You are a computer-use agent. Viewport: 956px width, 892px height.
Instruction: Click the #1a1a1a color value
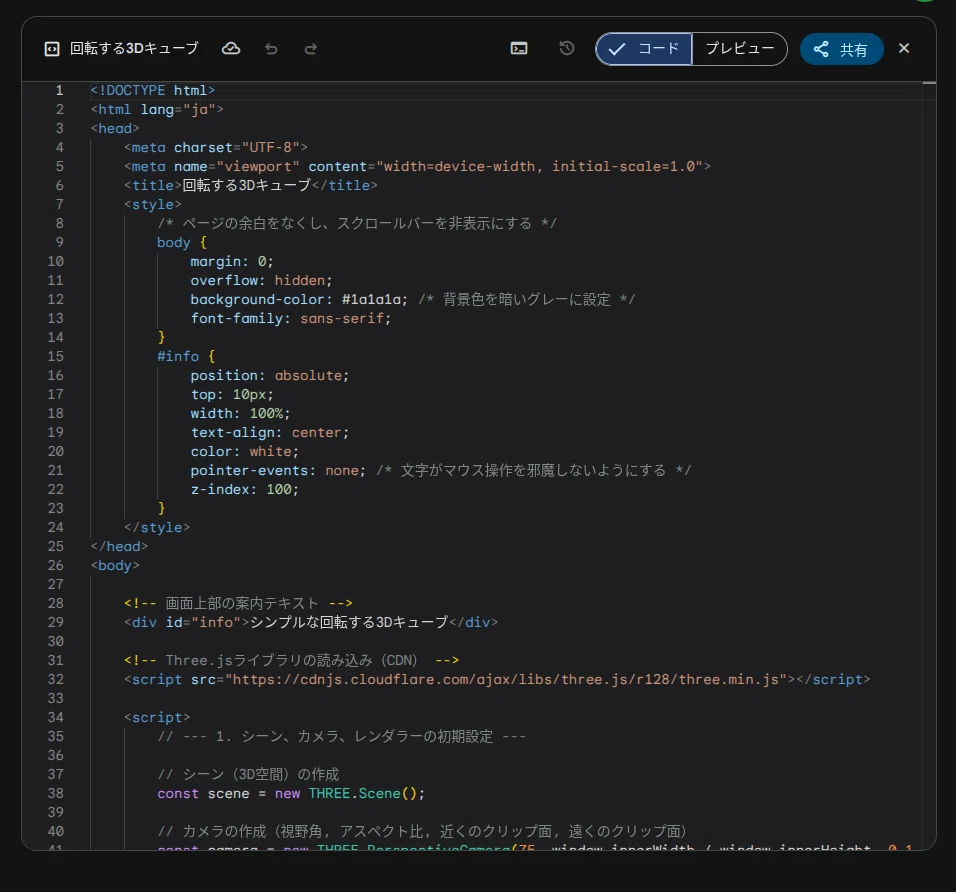click(372, 299)
